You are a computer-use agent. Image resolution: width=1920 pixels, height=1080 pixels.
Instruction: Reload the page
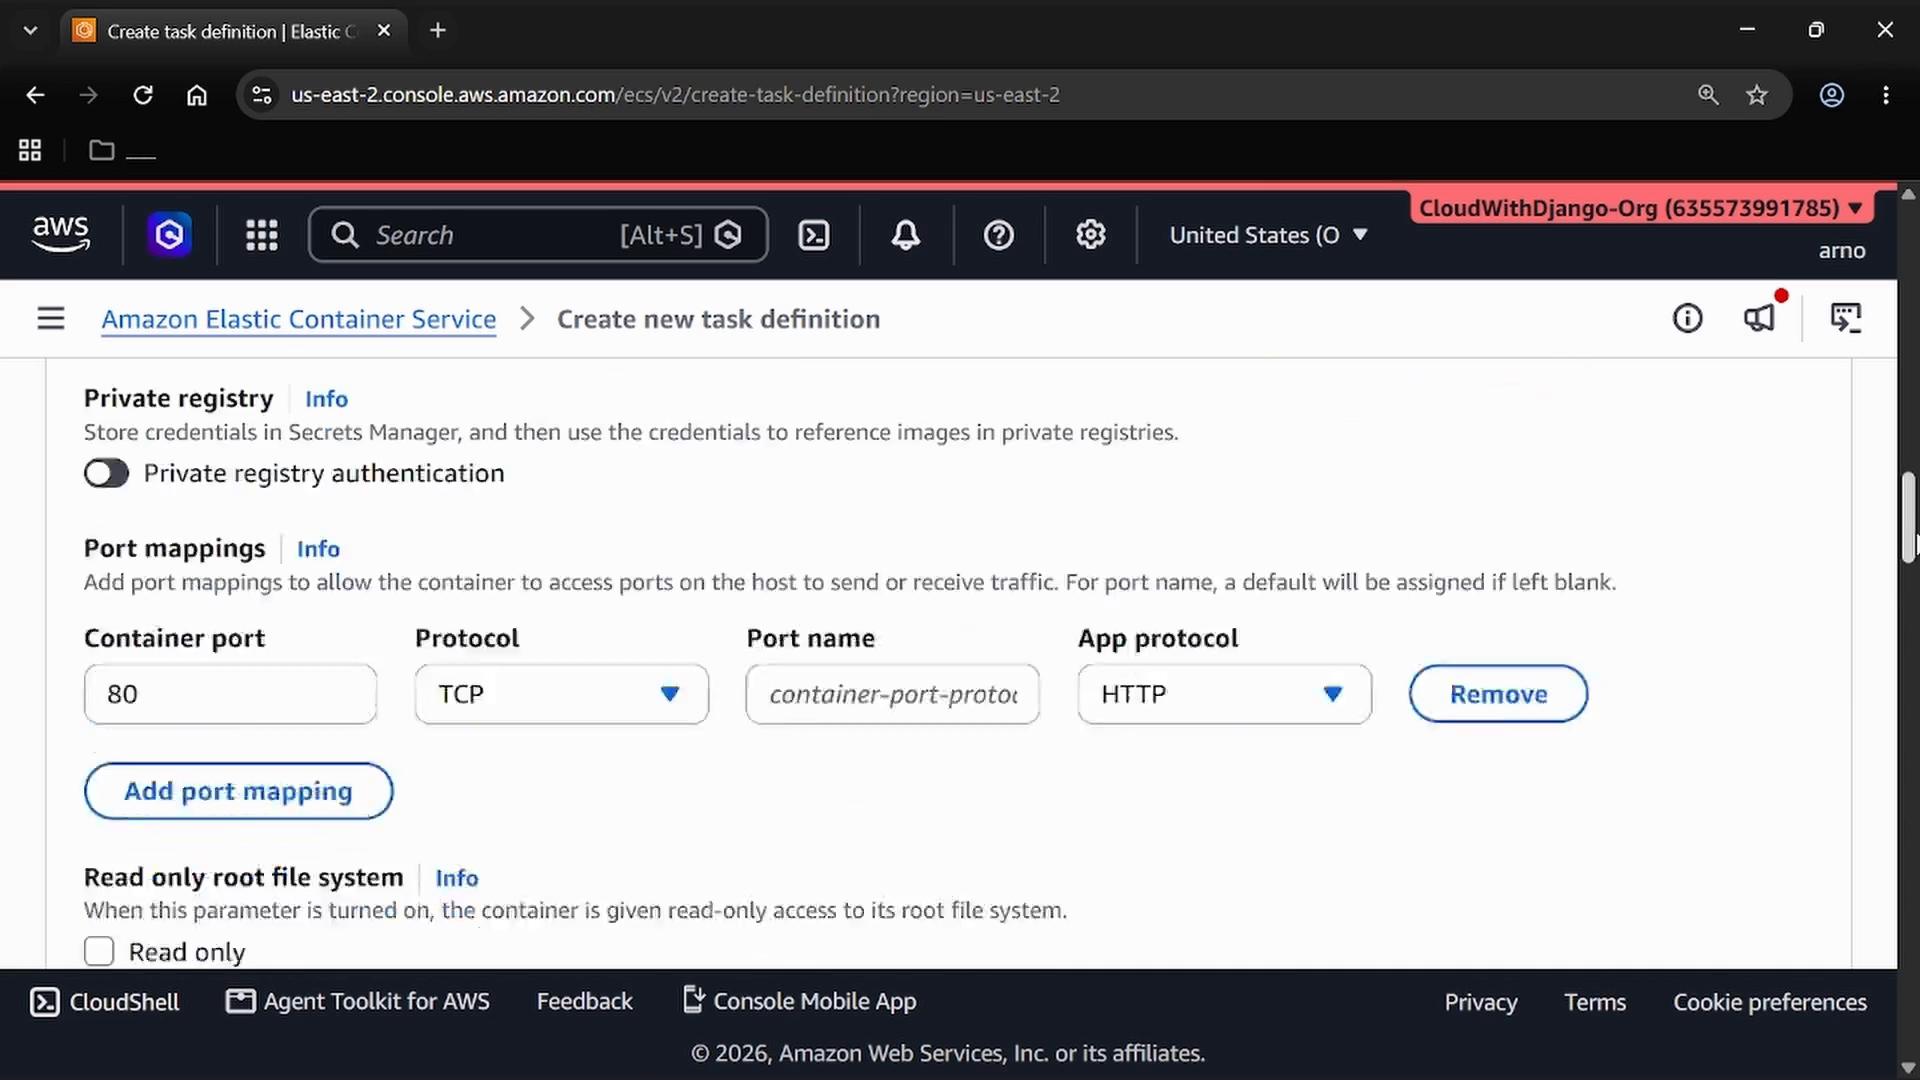click(143, 95)
